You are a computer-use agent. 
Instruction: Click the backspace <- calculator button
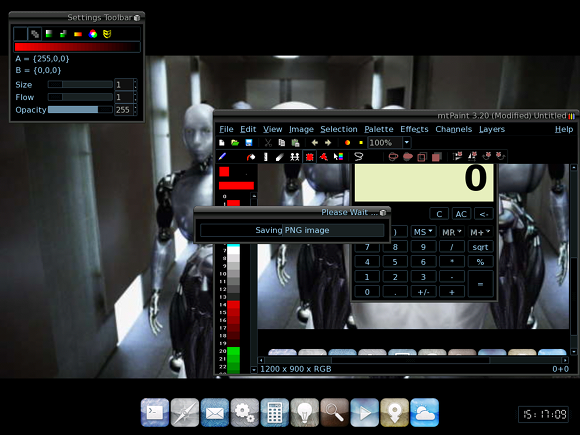click(x=483, y=214)
